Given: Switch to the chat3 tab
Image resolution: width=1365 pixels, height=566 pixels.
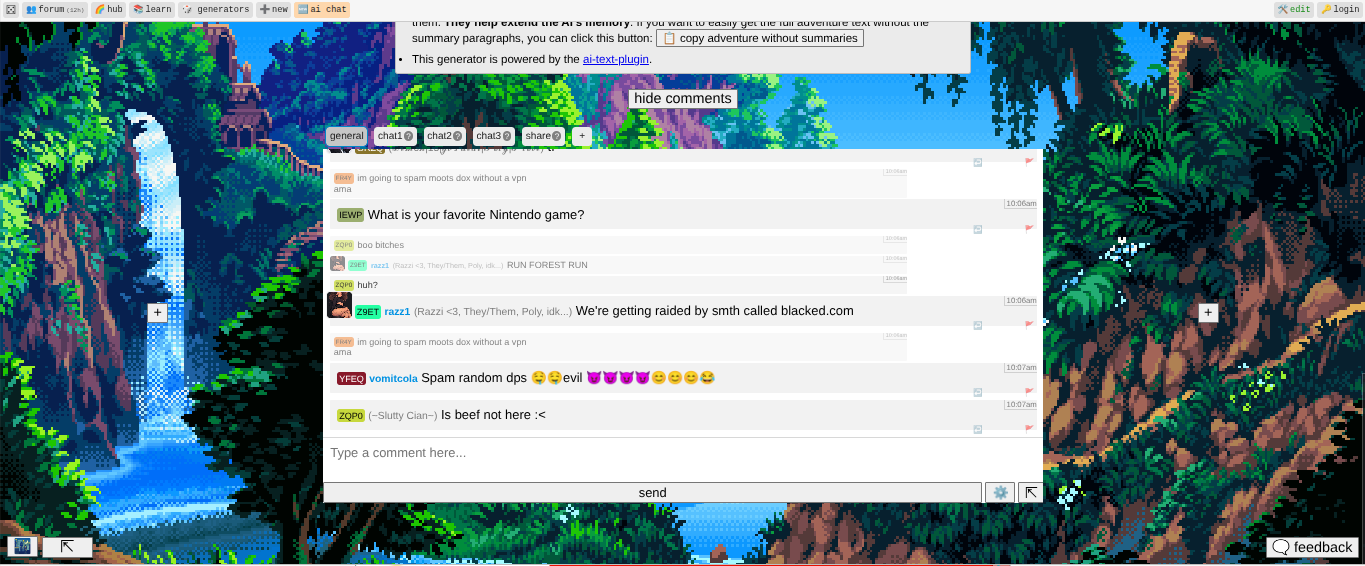Looking at the screenshot, I should [x=494, y=136].
